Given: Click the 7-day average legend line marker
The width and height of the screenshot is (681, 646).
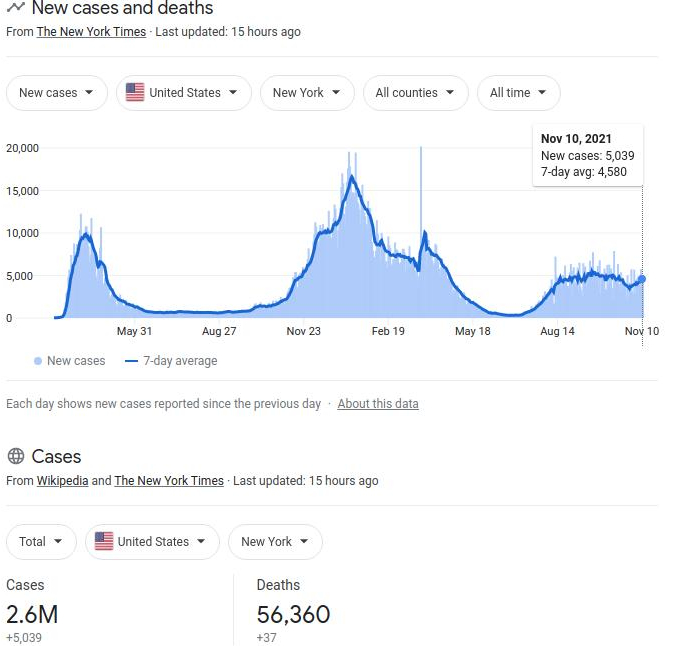Looking at the screenshot, I should click(131, 361).
